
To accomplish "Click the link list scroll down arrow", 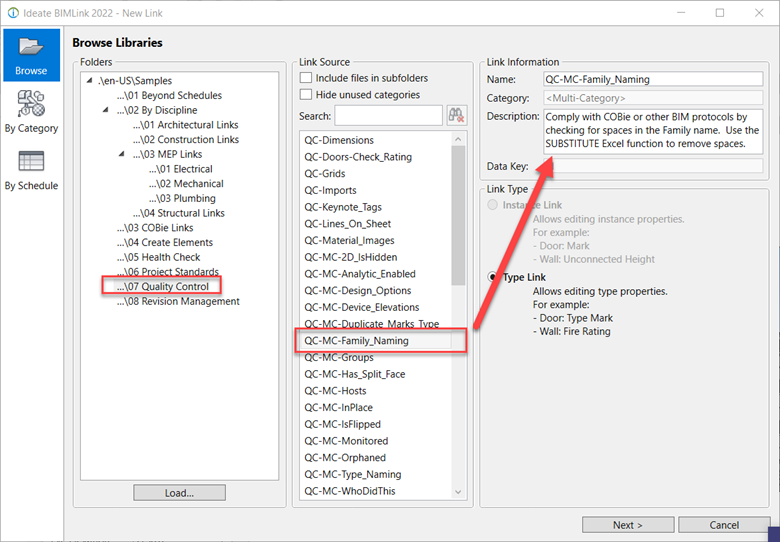I will [x=458, y=492].
